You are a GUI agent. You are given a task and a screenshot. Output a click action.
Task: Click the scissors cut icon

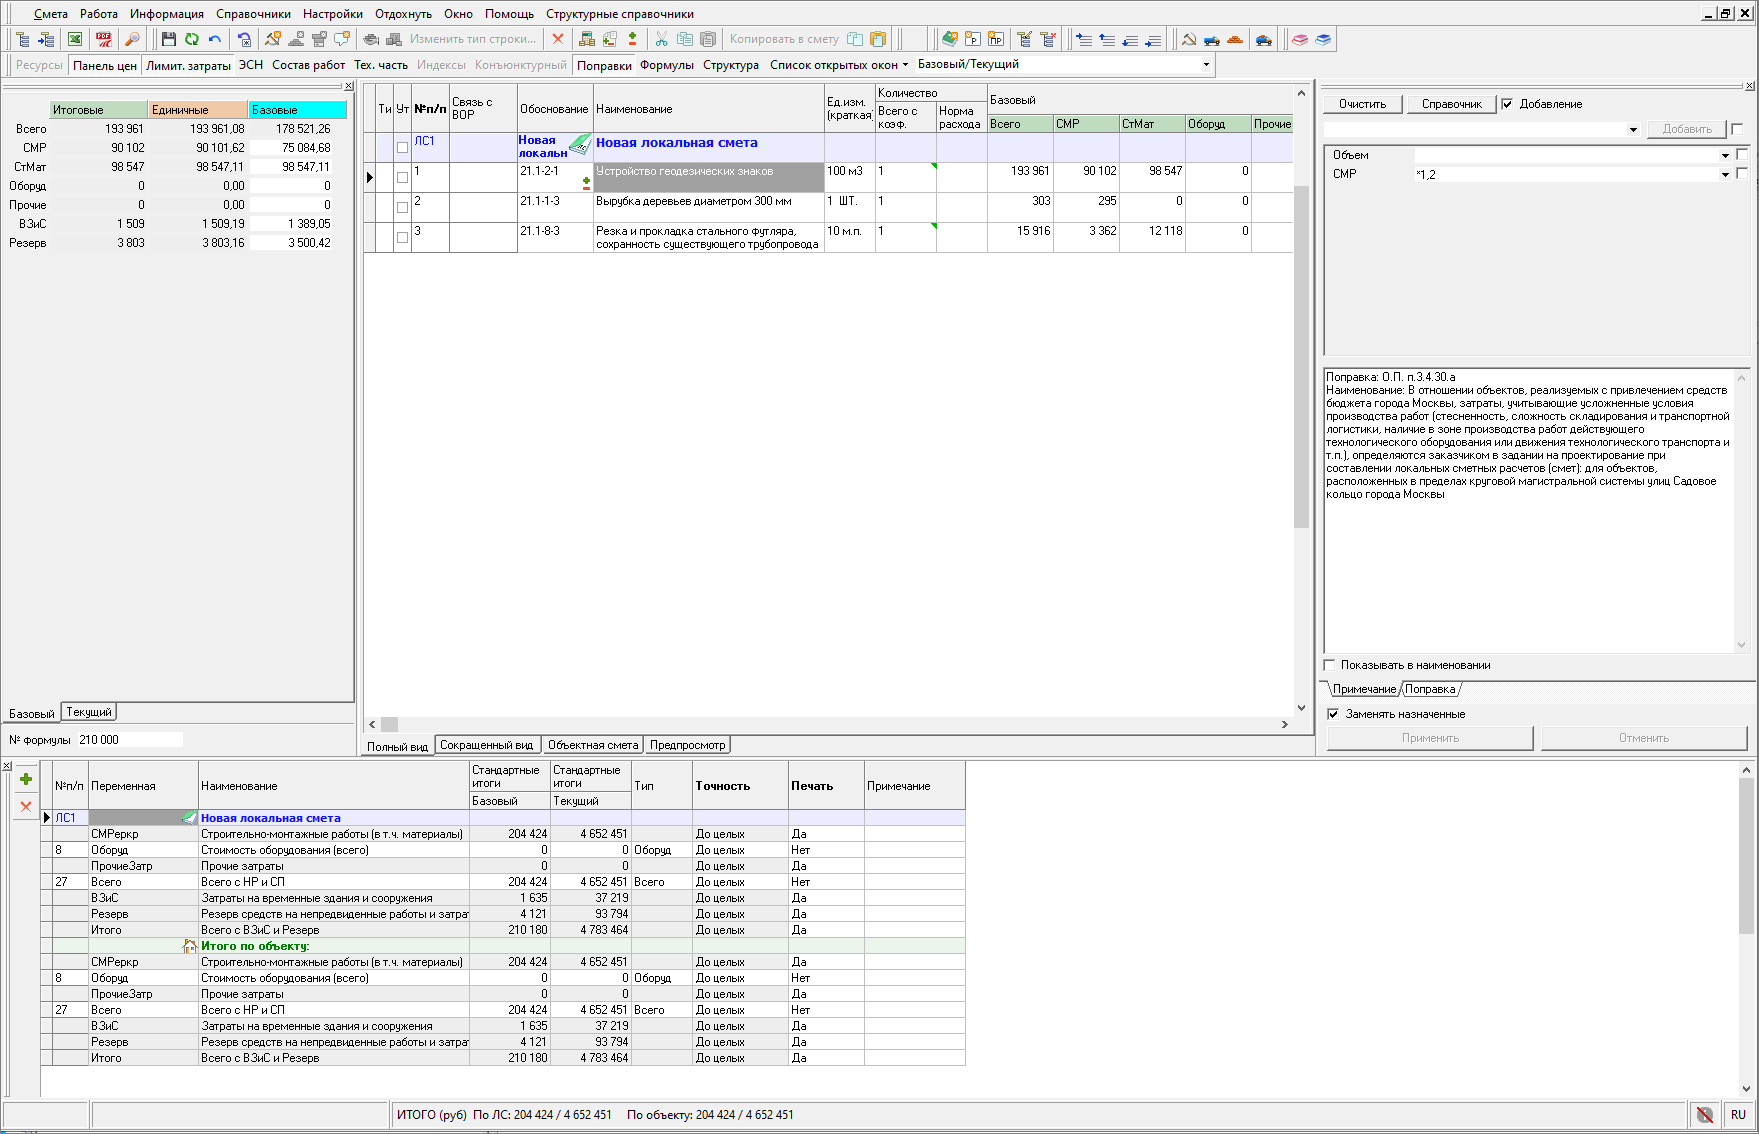(661, 39)
